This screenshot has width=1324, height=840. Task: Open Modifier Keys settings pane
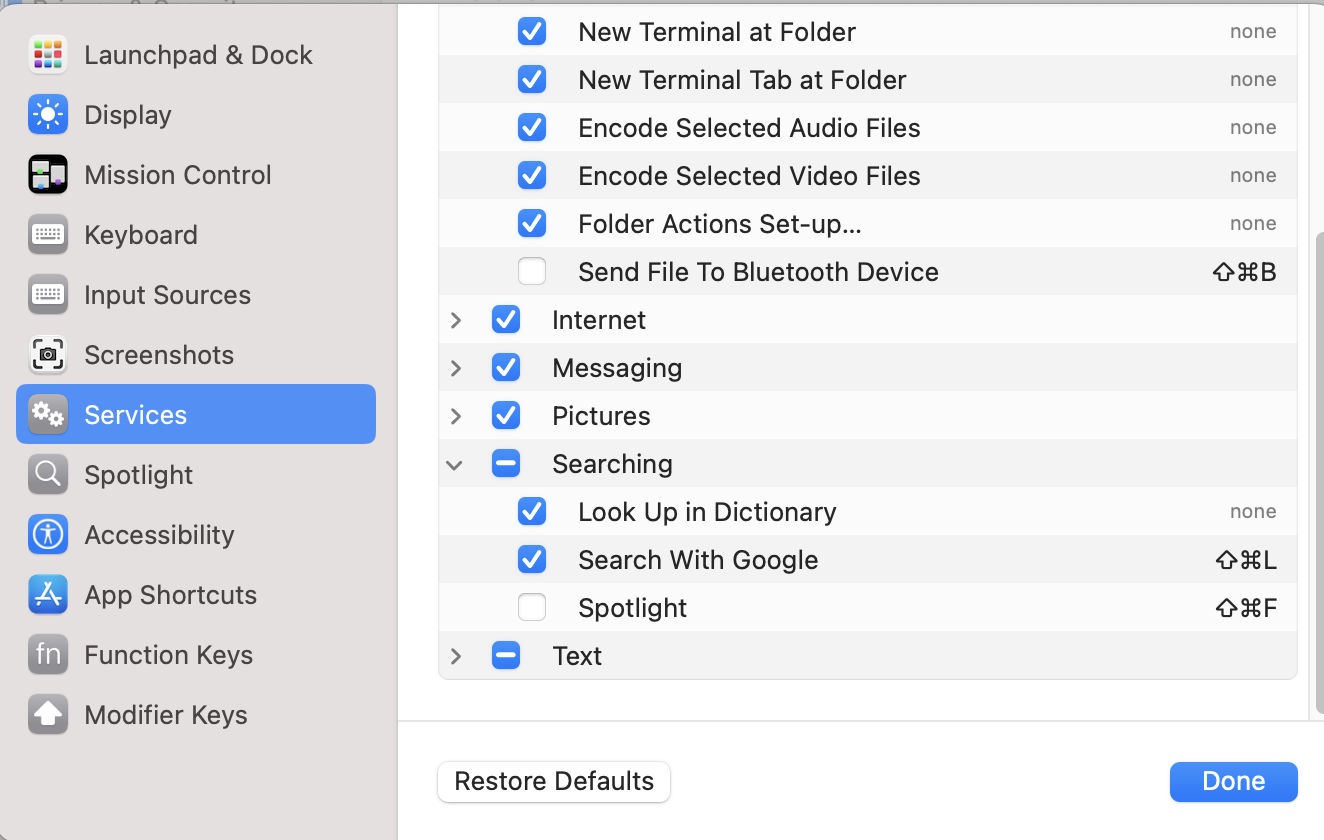(165, 715)
